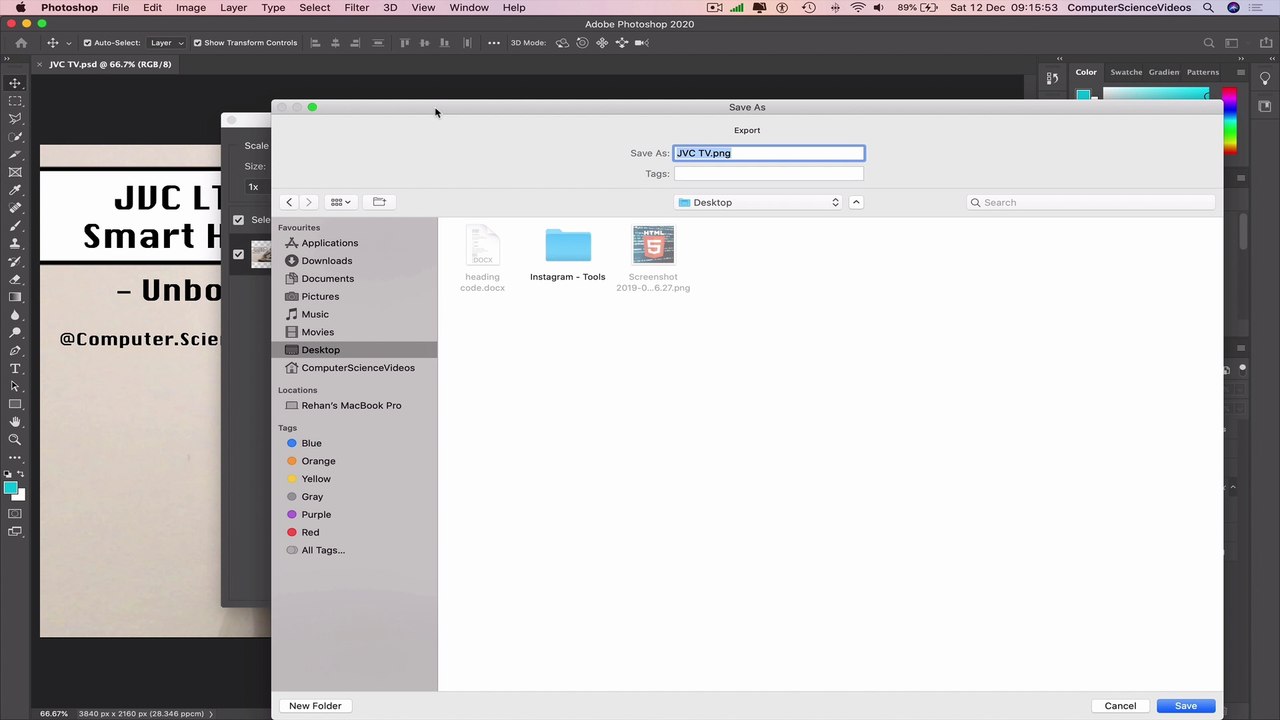Click the foreground color swatch
The image size is (1280, 720).
pyautogui.click(x=10, y=488)
